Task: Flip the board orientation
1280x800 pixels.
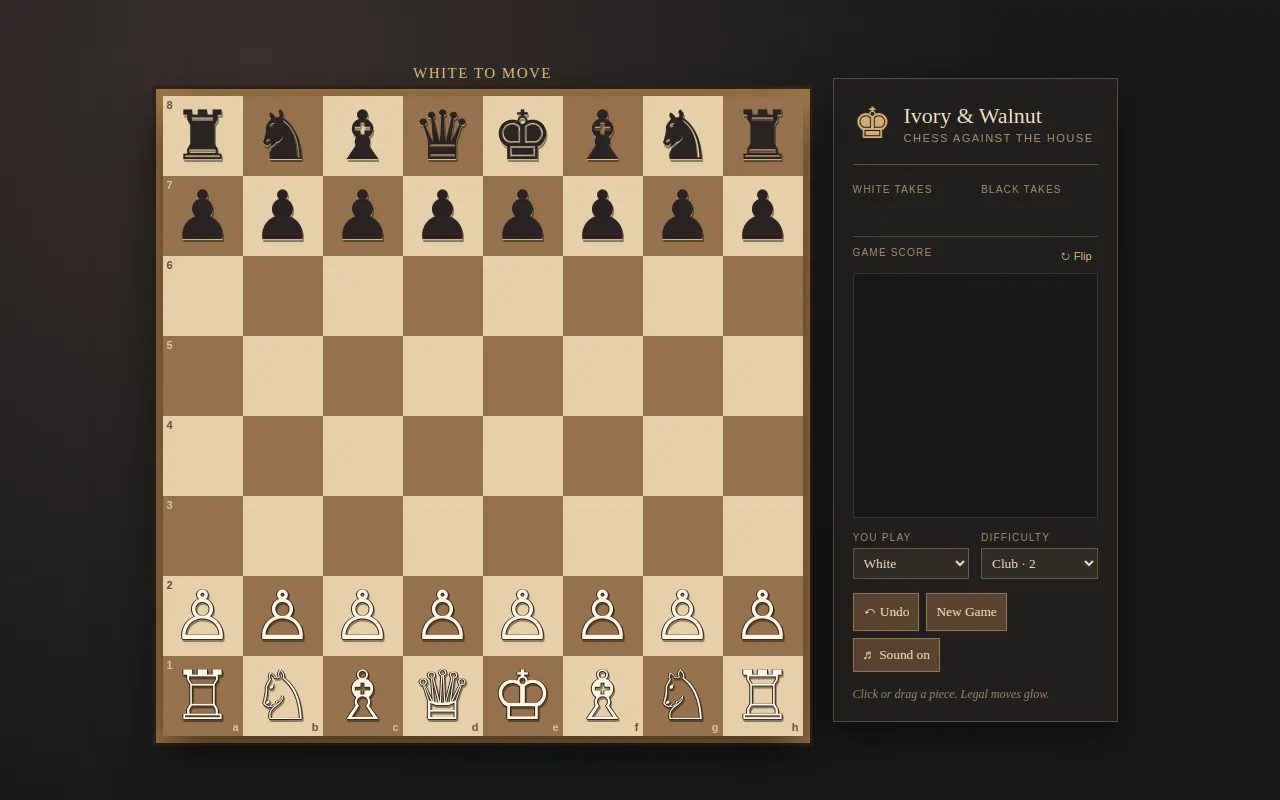Action: [1076, 256]
